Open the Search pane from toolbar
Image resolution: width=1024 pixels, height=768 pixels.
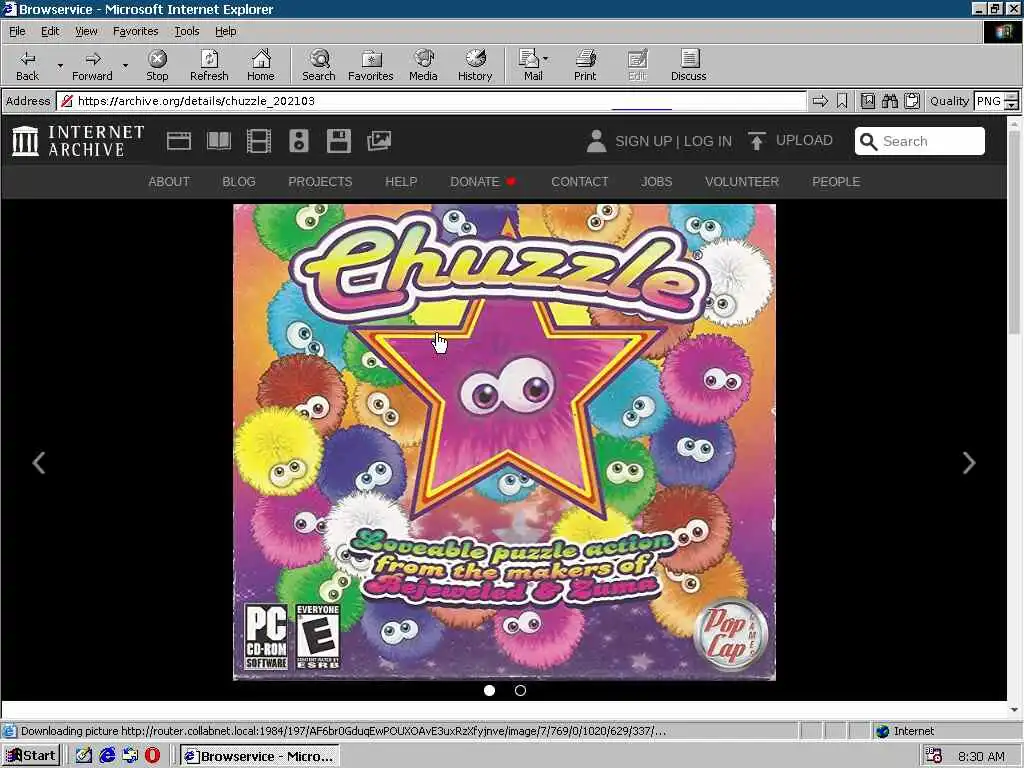point(319,65)
